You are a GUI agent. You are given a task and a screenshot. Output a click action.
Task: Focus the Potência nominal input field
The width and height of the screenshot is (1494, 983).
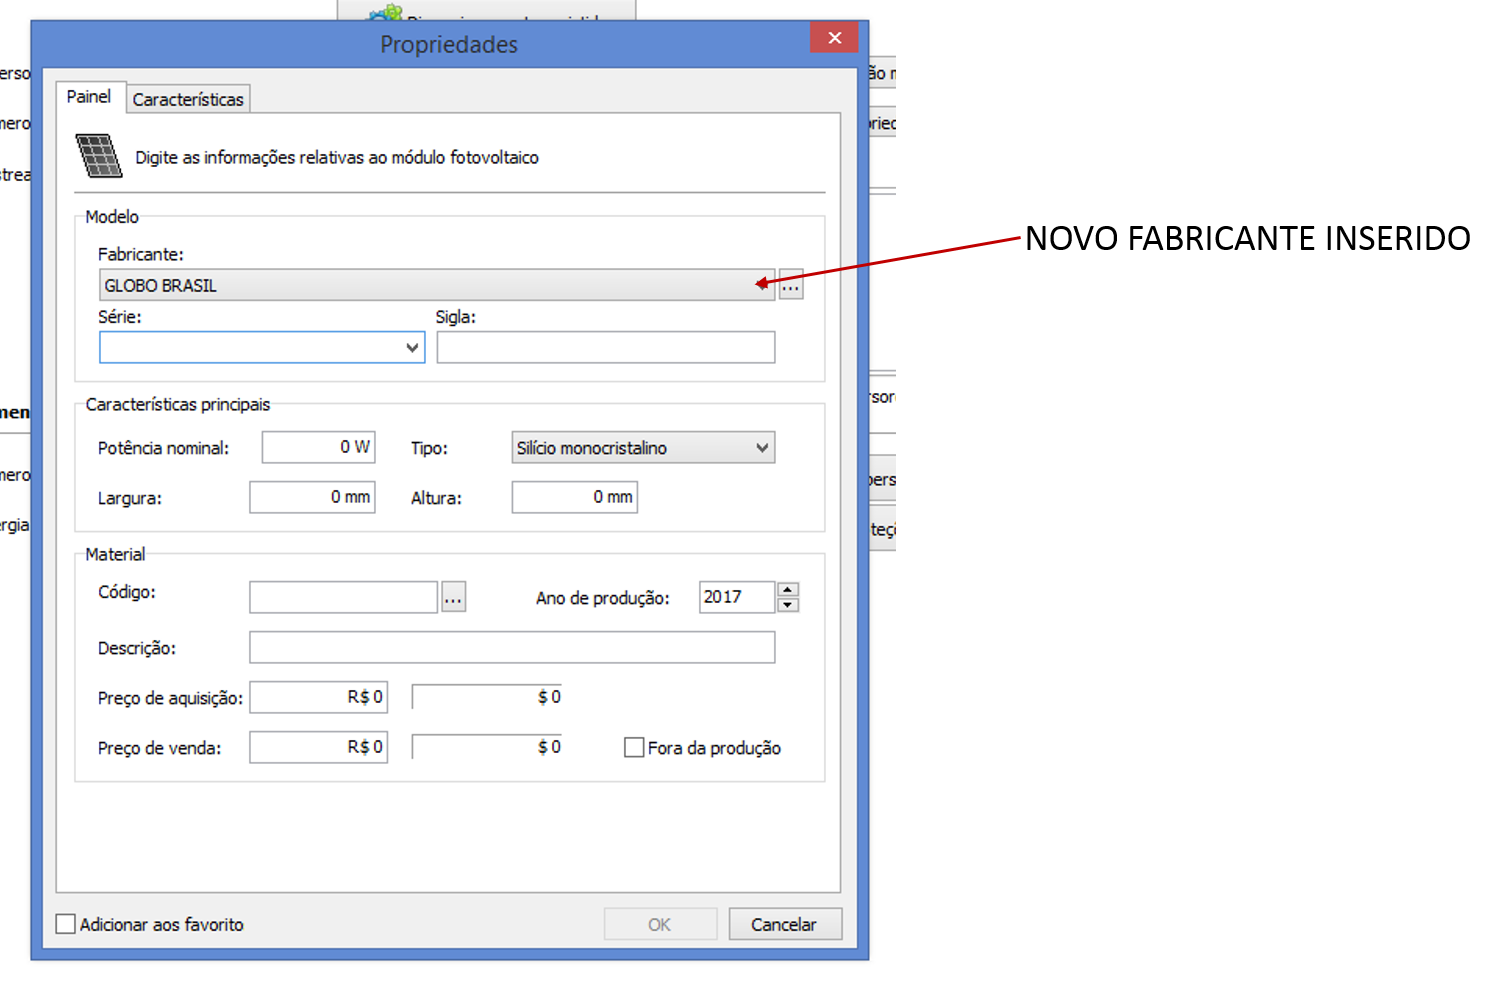tap(317, 447)
